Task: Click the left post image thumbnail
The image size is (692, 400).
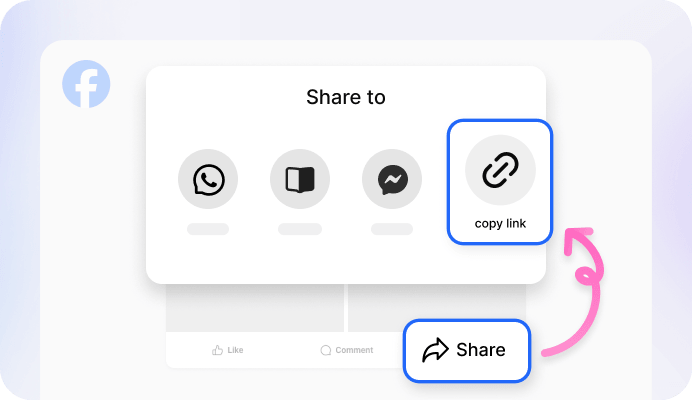Action: (x=255, y=307)
